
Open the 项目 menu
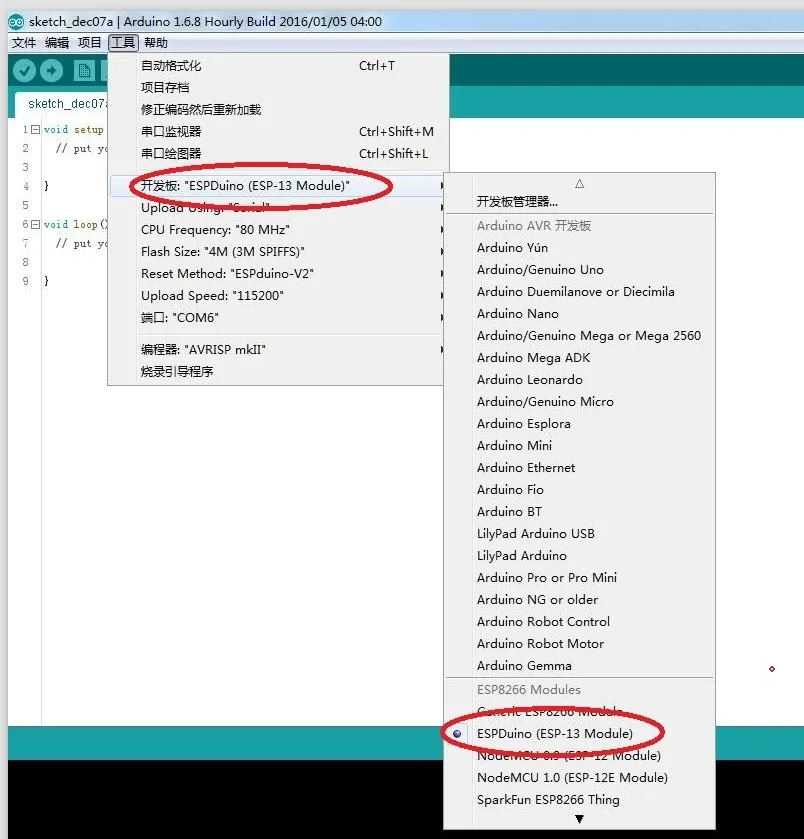coord(89,42)
